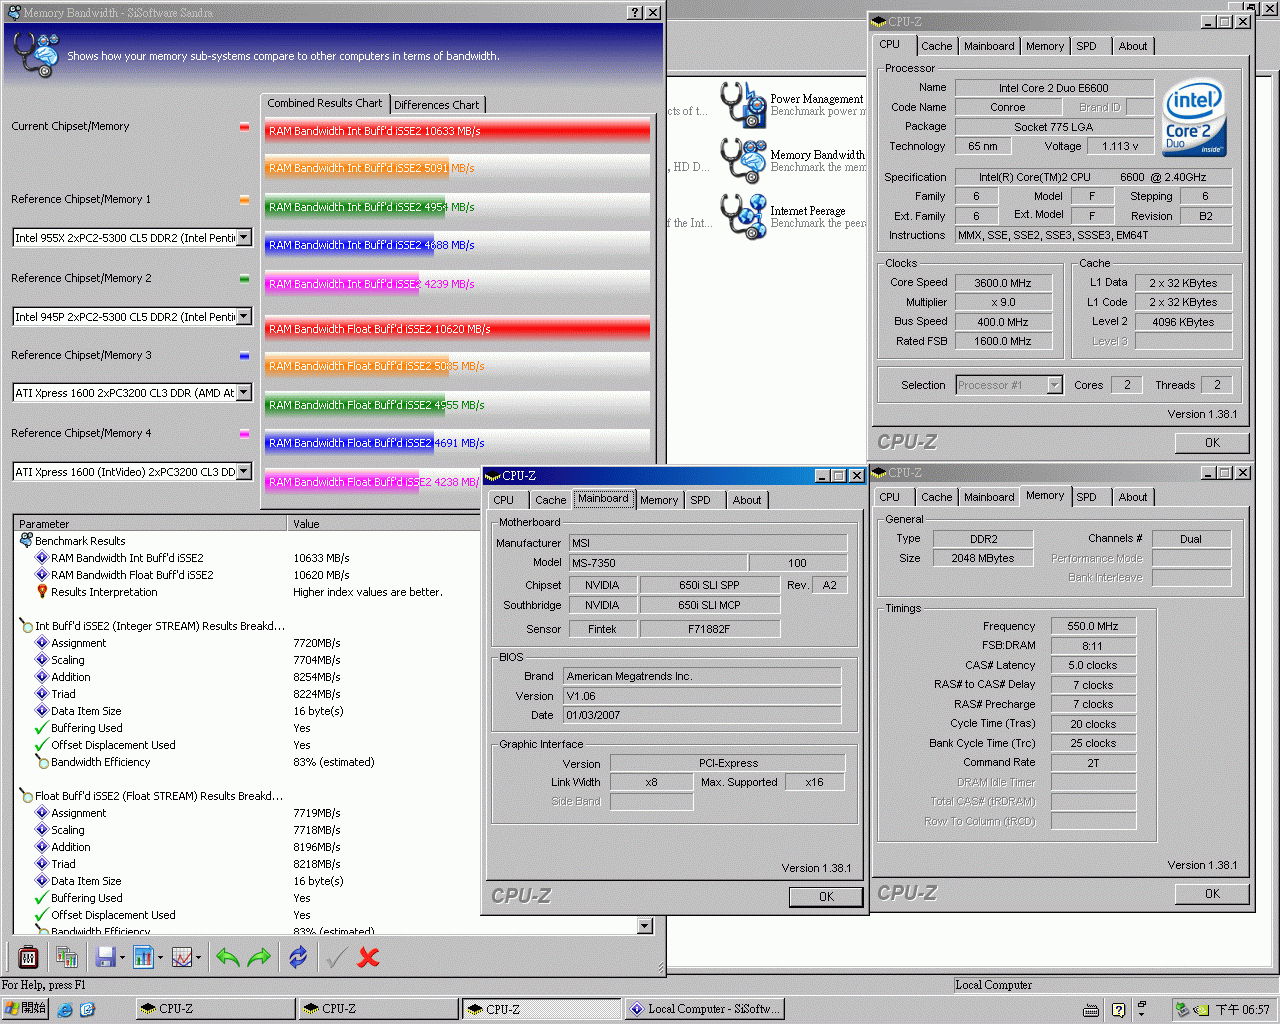Screen dimensions: 1280x1024
Task: Switch to Local Computer - SiSoftware taskbar button
Action: point(704,1009)
